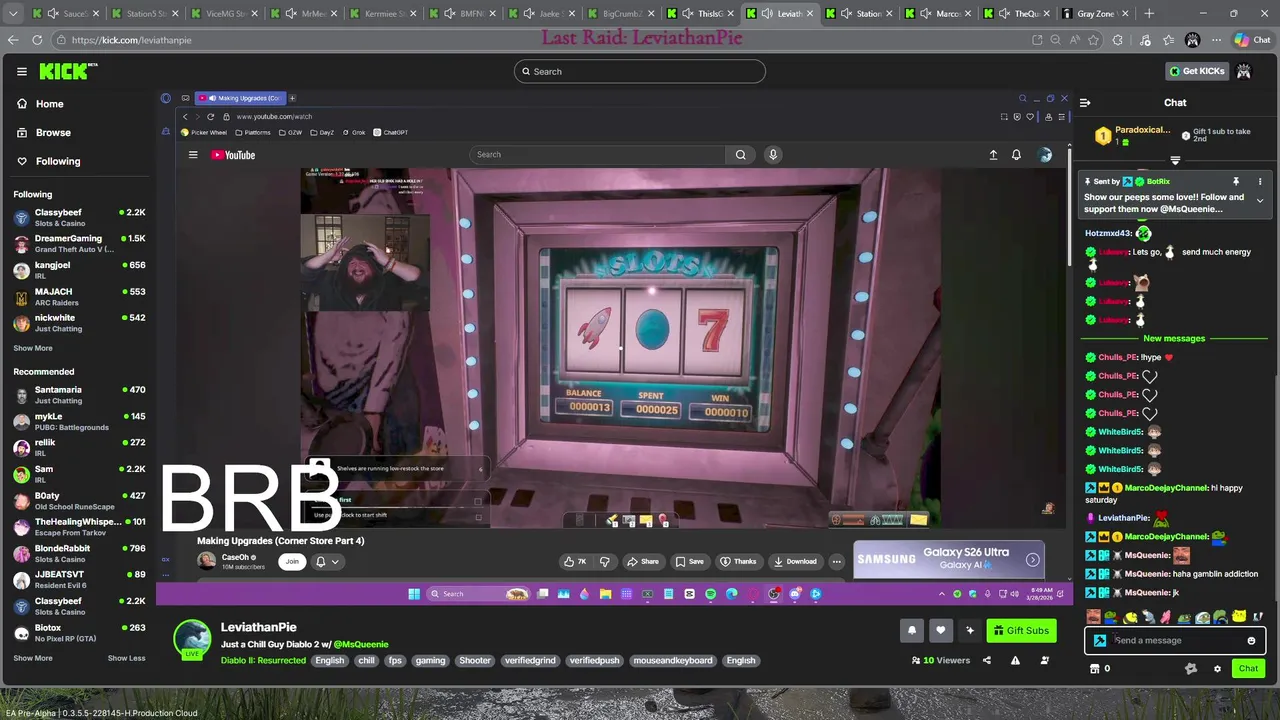This screenshot has width=1280, height=720.
Task: Toggle follow heart button for LeviathanPie
Action: (x=940, y=630)
